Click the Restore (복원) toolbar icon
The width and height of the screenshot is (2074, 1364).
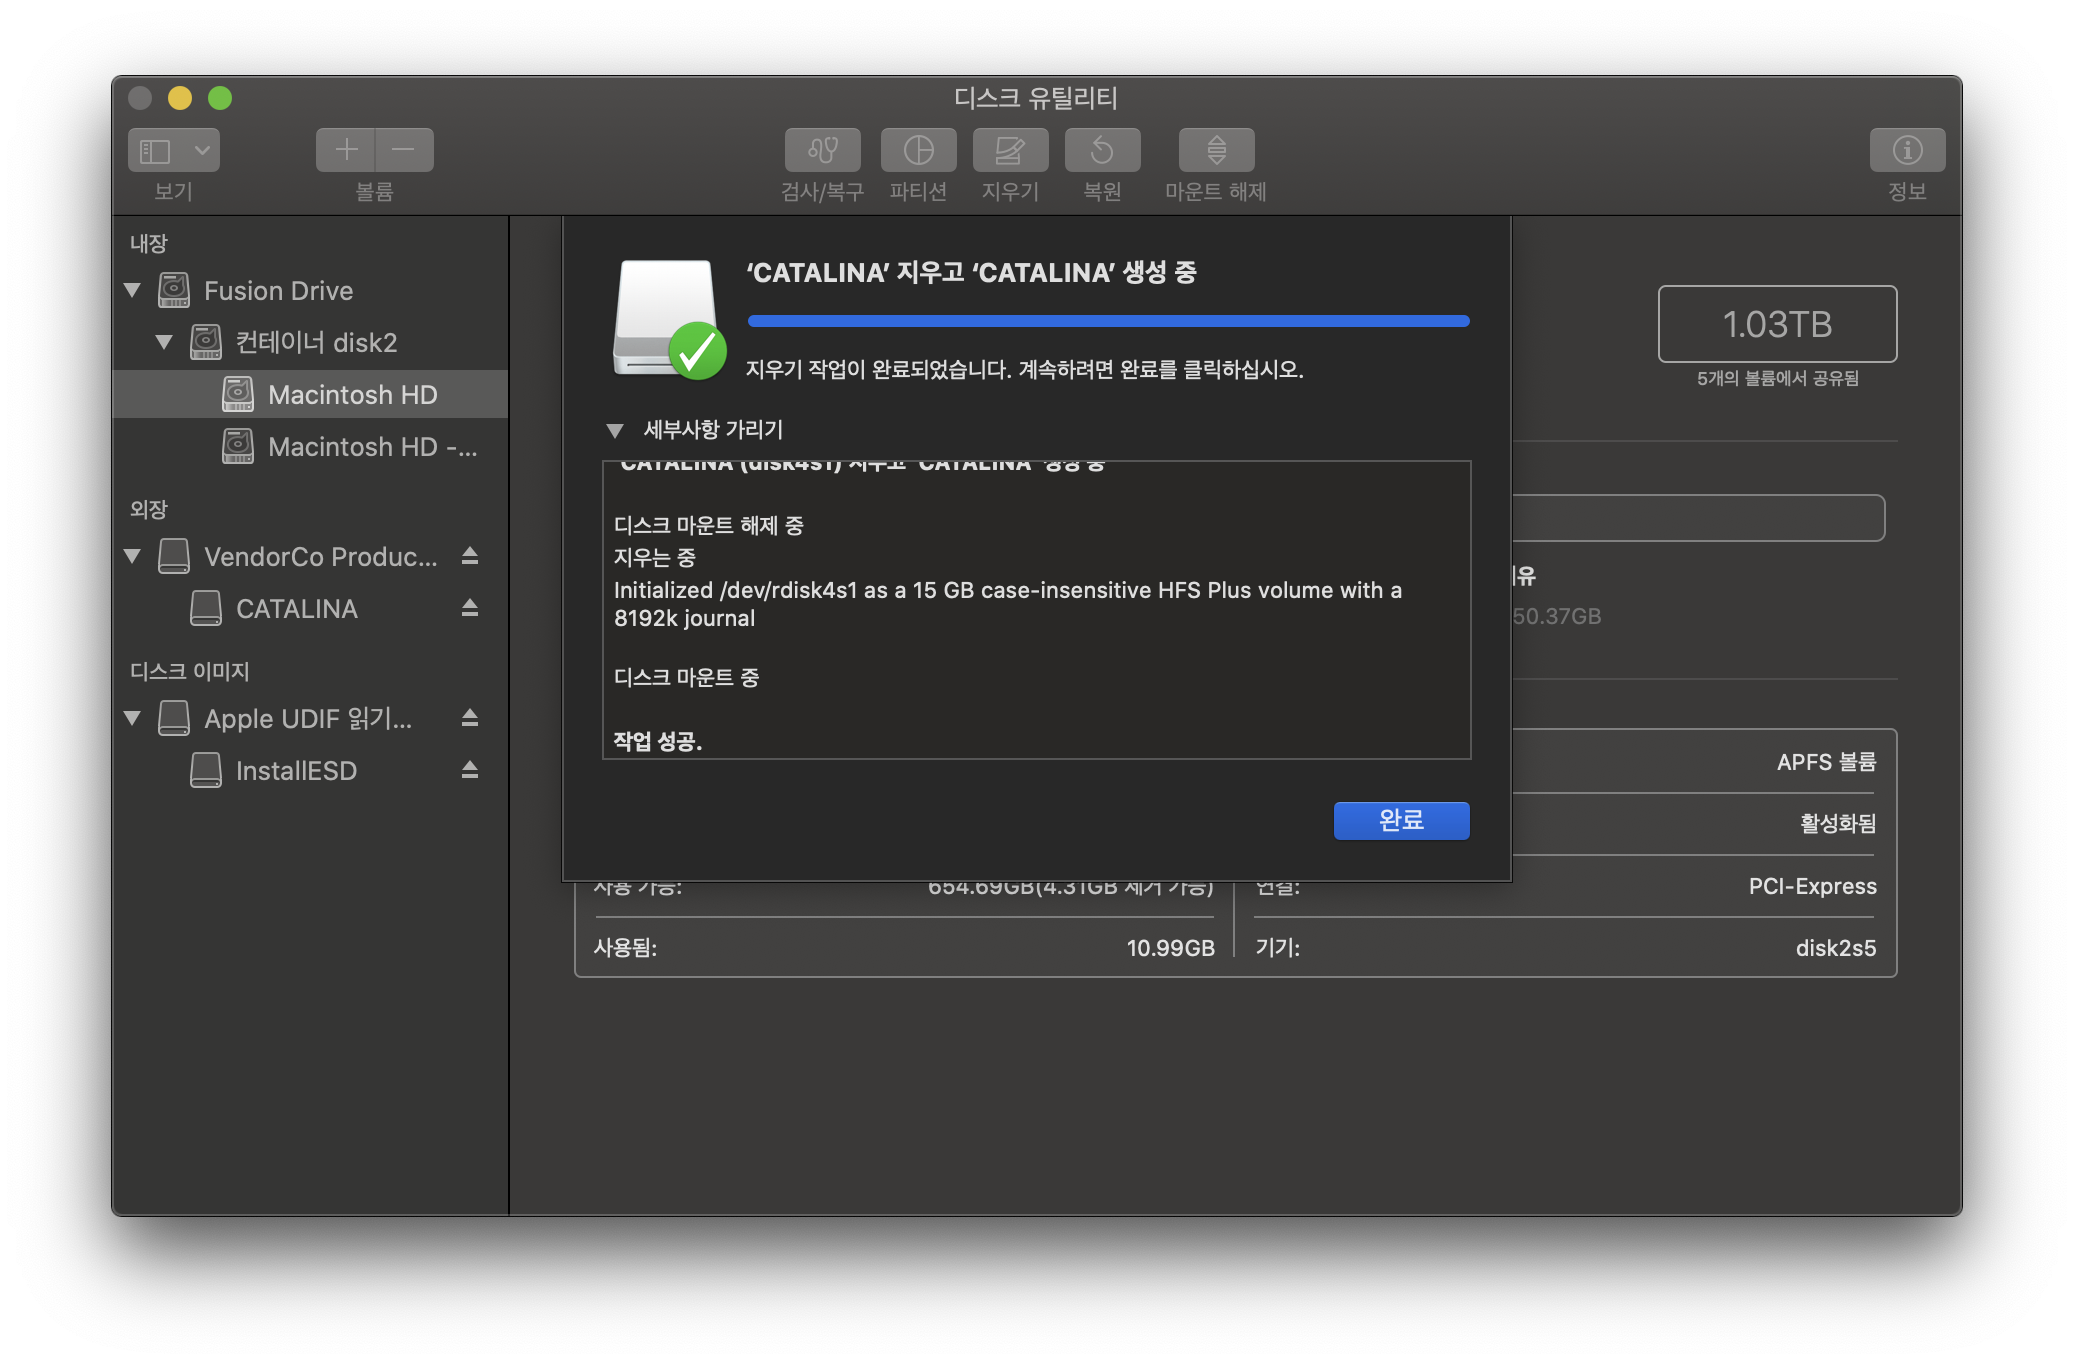tap(1102, 150)
